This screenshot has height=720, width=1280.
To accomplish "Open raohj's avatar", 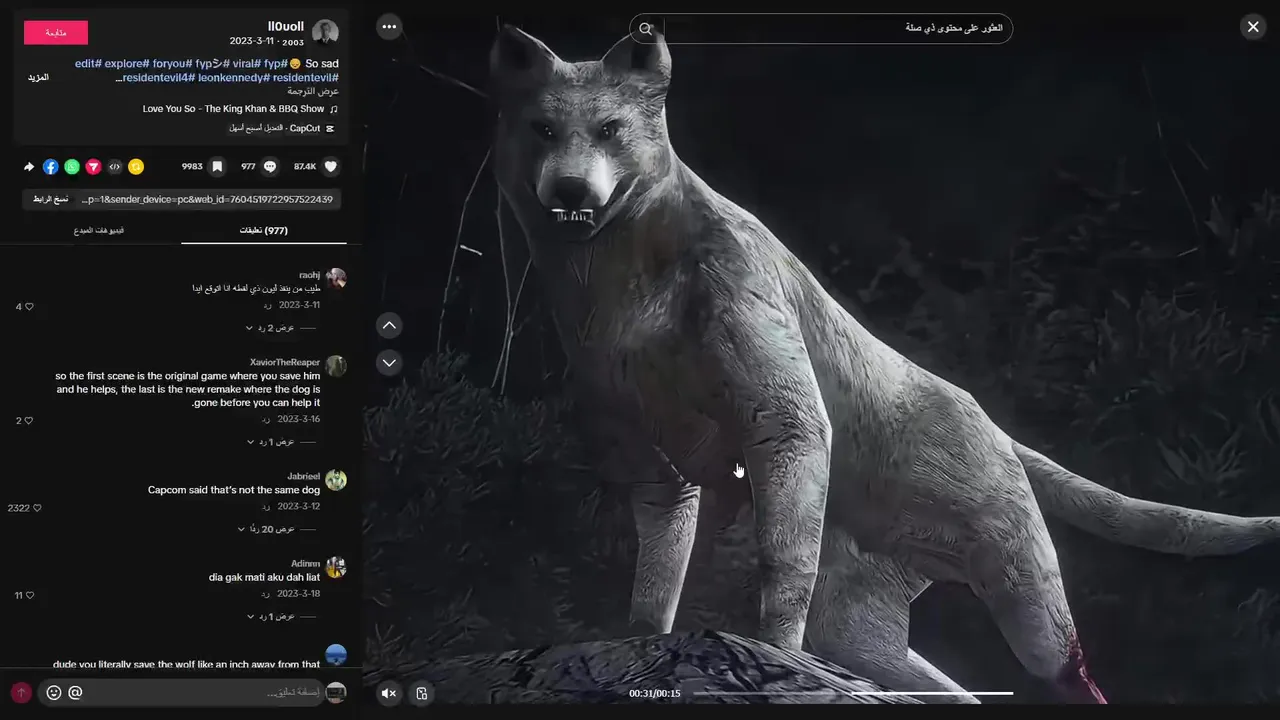I will 336,278.
